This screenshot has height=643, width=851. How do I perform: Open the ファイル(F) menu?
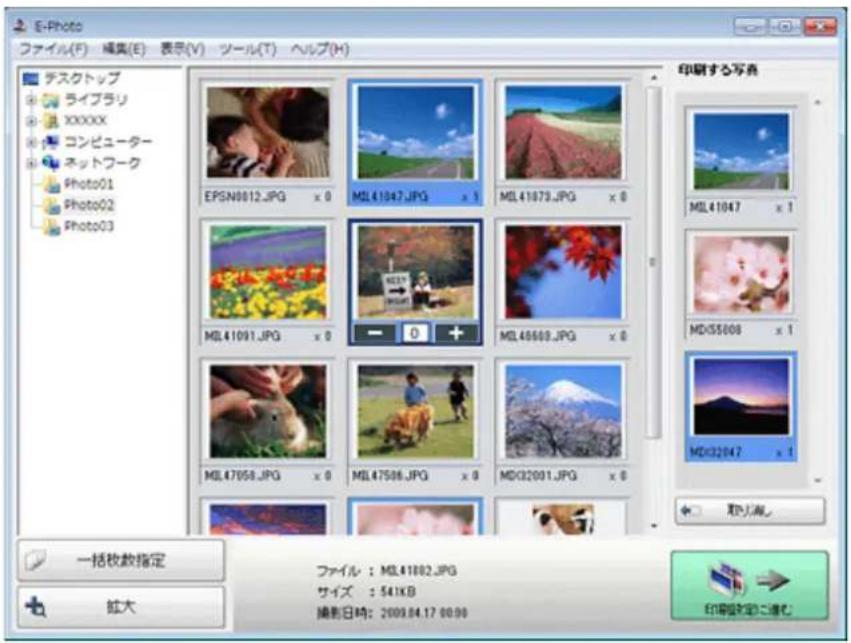point(50,48)
